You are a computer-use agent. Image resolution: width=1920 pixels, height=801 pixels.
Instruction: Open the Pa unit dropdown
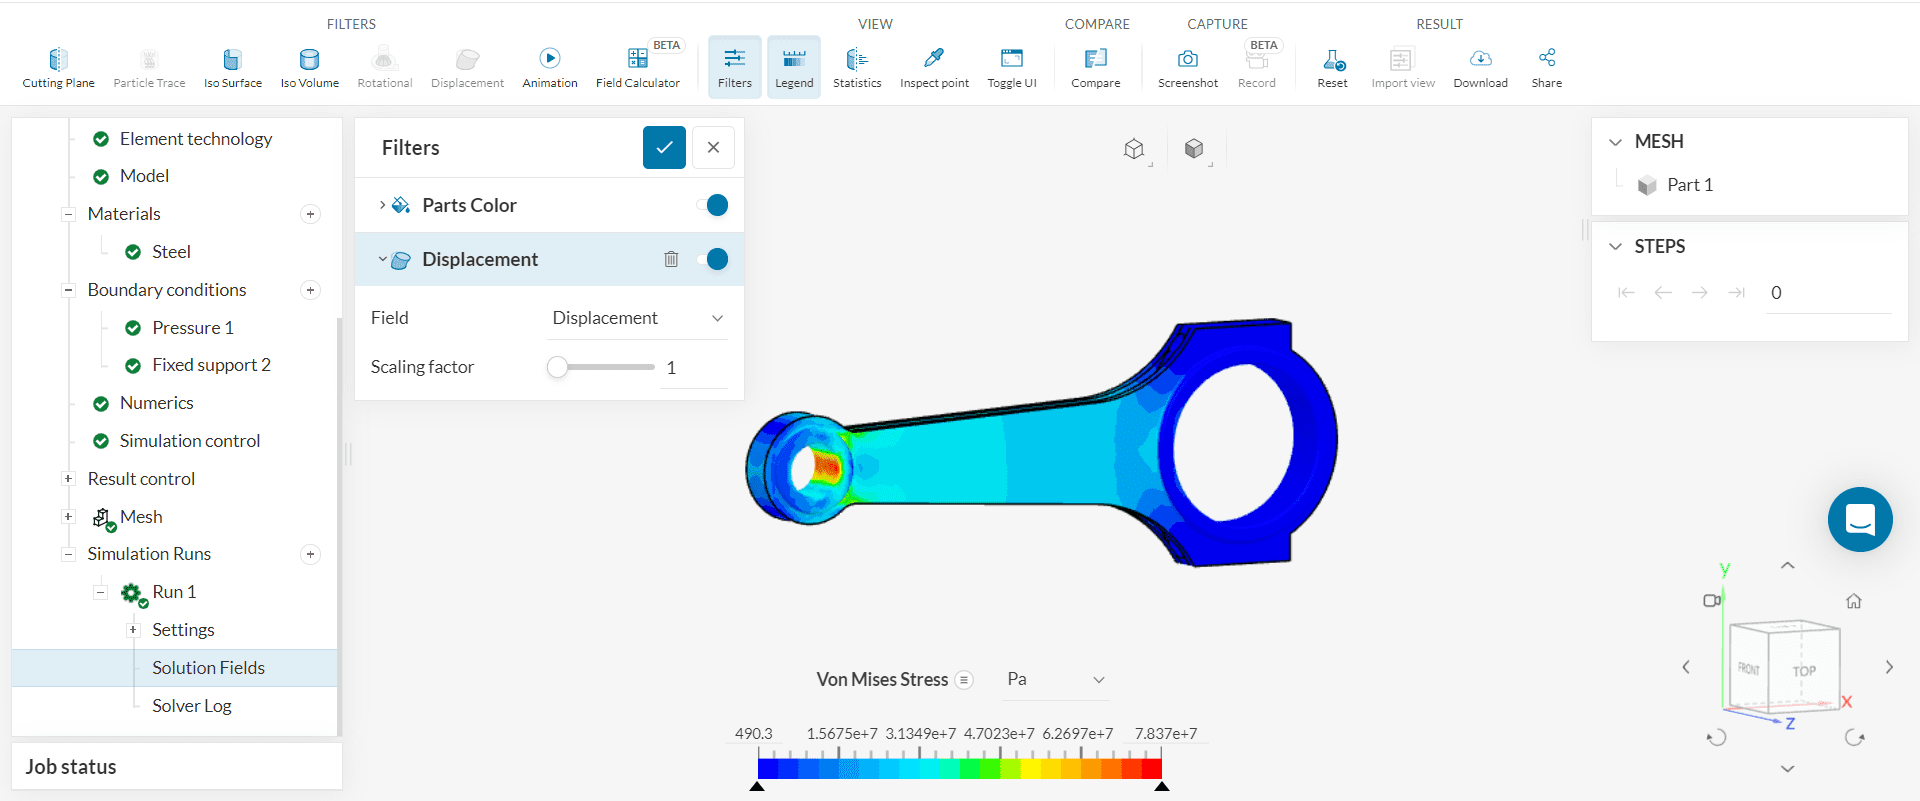1055,680
